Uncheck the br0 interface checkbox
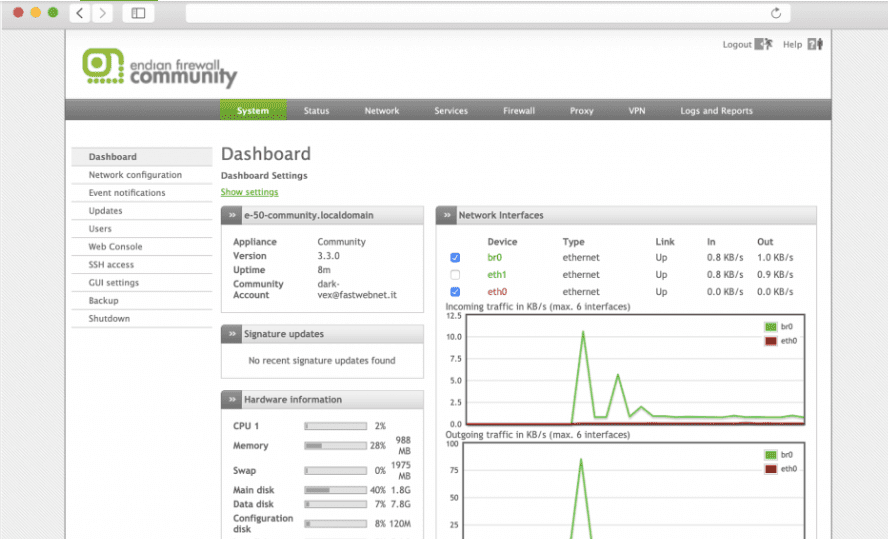Image resolution: width=888 pixels, height=539 pixels. coord(455,258)
